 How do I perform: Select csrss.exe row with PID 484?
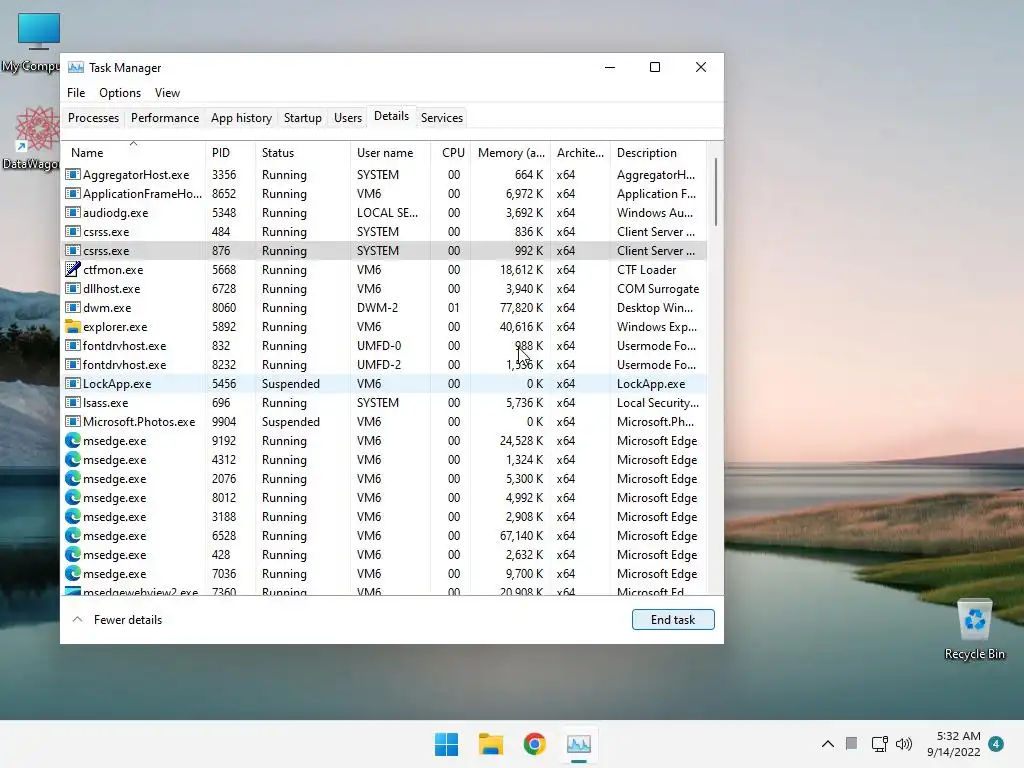tap(385, 231)
